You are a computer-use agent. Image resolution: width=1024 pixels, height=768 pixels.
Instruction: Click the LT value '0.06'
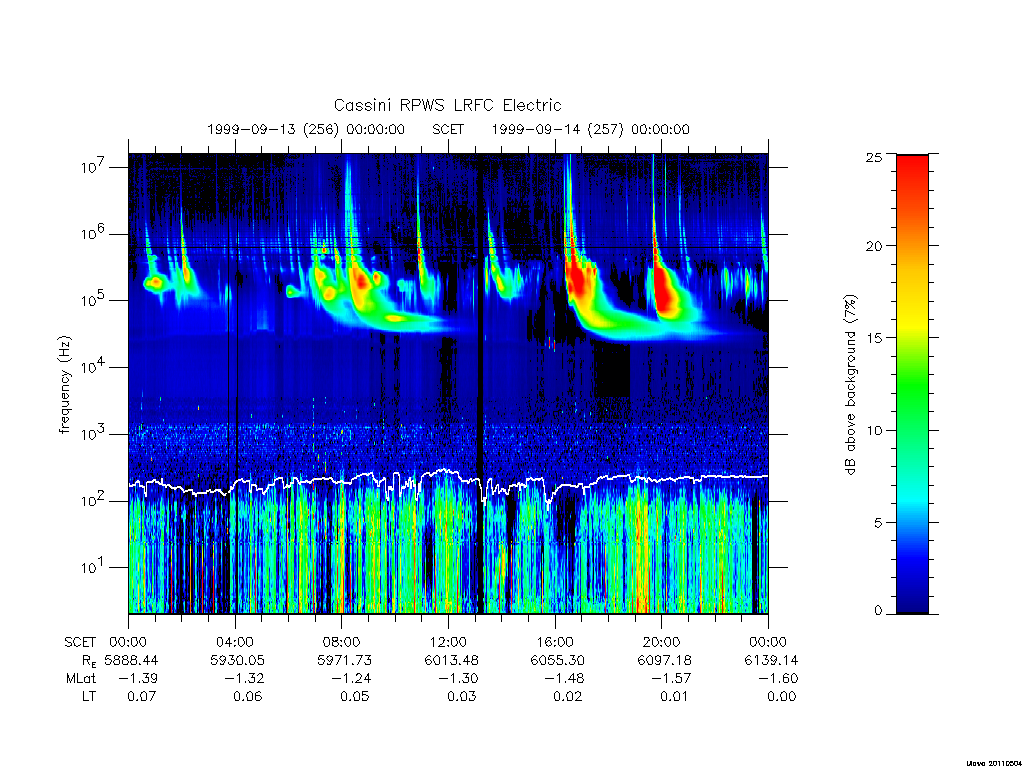pyautogui.click(x=248, y=696)
